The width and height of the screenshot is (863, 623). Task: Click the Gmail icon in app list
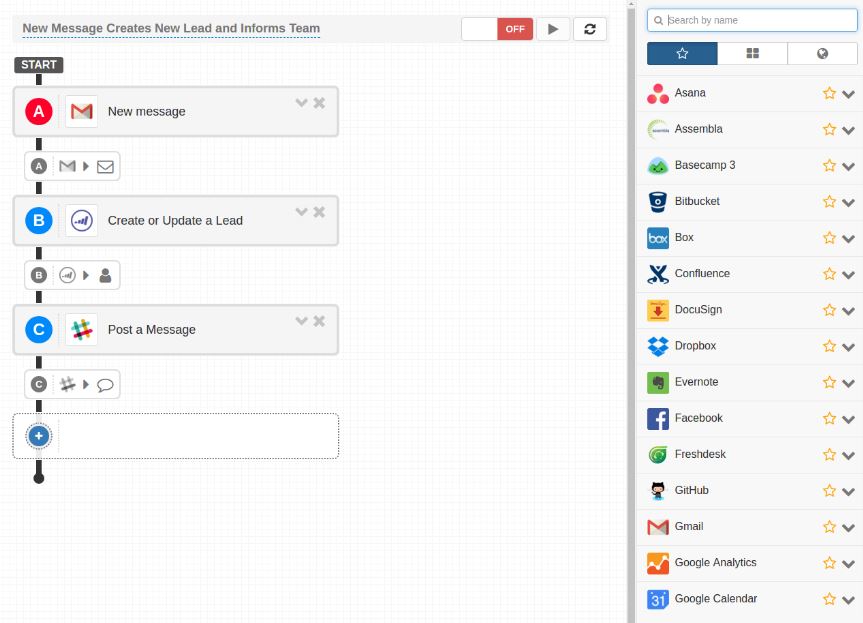tap(658, 527)
